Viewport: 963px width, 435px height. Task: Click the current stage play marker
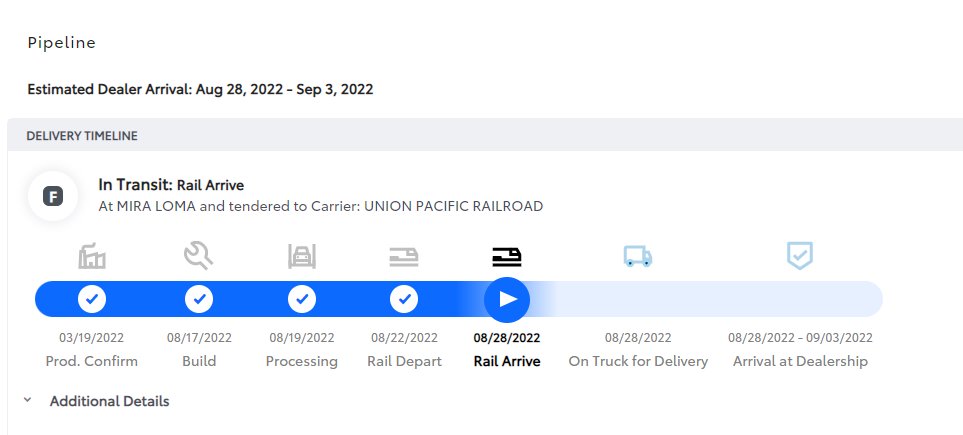(x=507, y=299)
